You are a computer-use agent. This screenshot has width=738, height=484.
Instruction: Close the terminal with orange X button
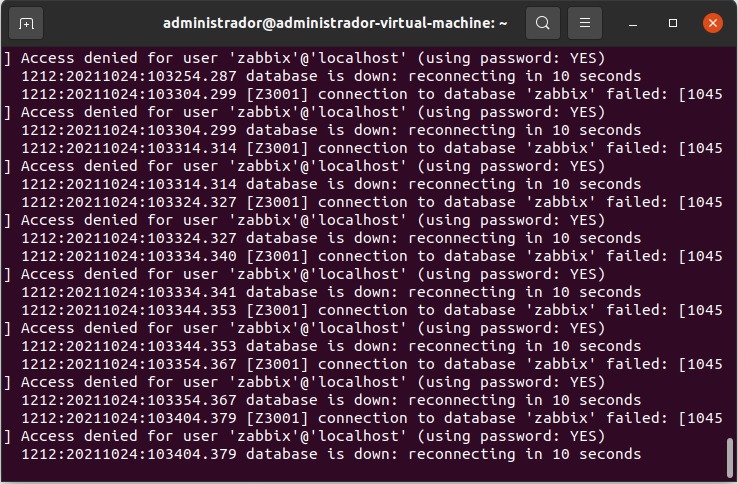point(713,23)
